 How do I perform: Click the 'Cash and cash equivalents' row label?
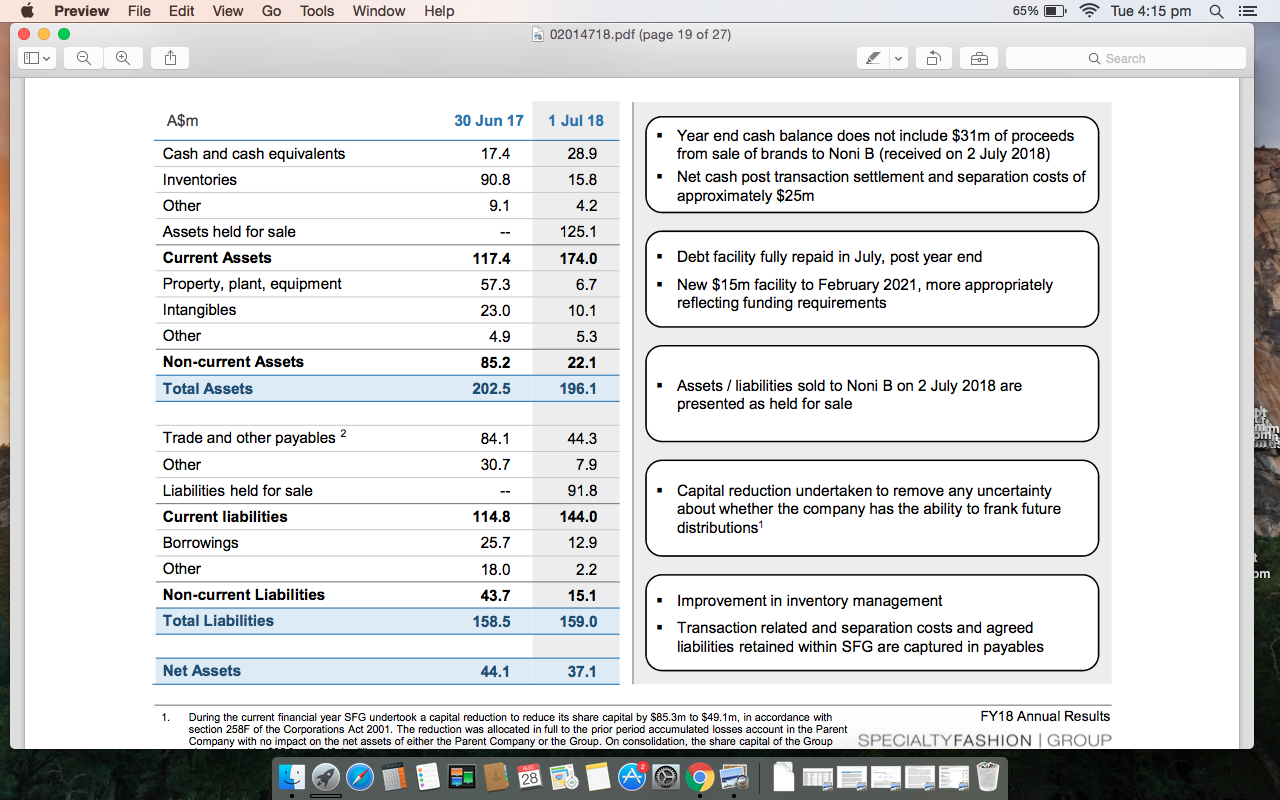pyautogui.click(x=254, y=154)
